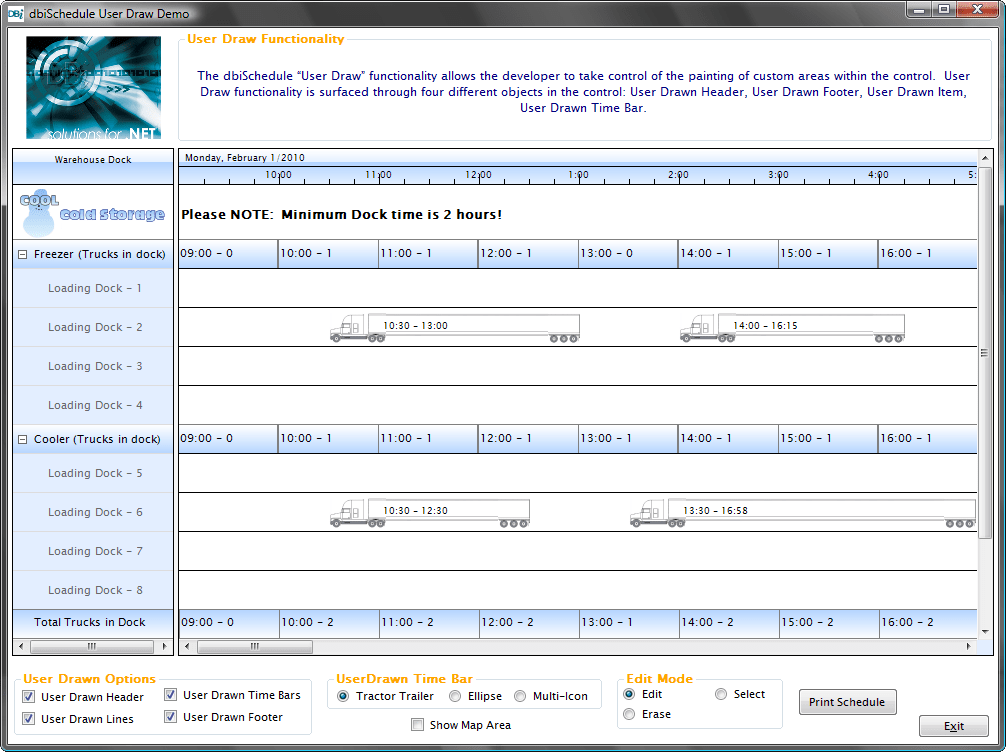Select the 14:00 - 16:15 tractor trailer item

(x=792, y=327)
